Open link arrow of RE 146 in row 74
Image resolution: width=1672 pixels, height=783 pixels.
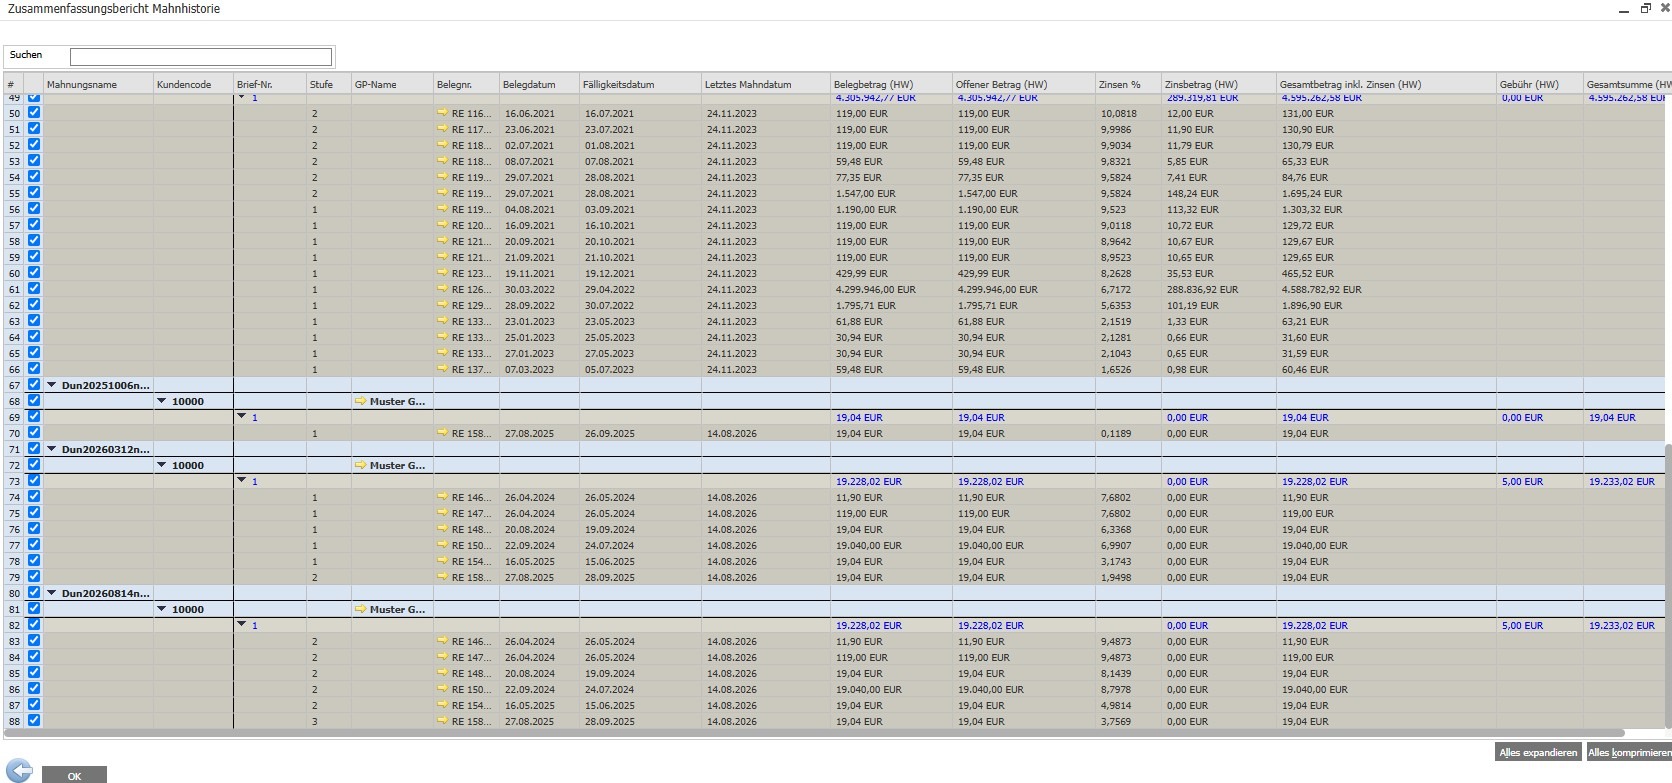pyautogui.click(x=442, y=497)
